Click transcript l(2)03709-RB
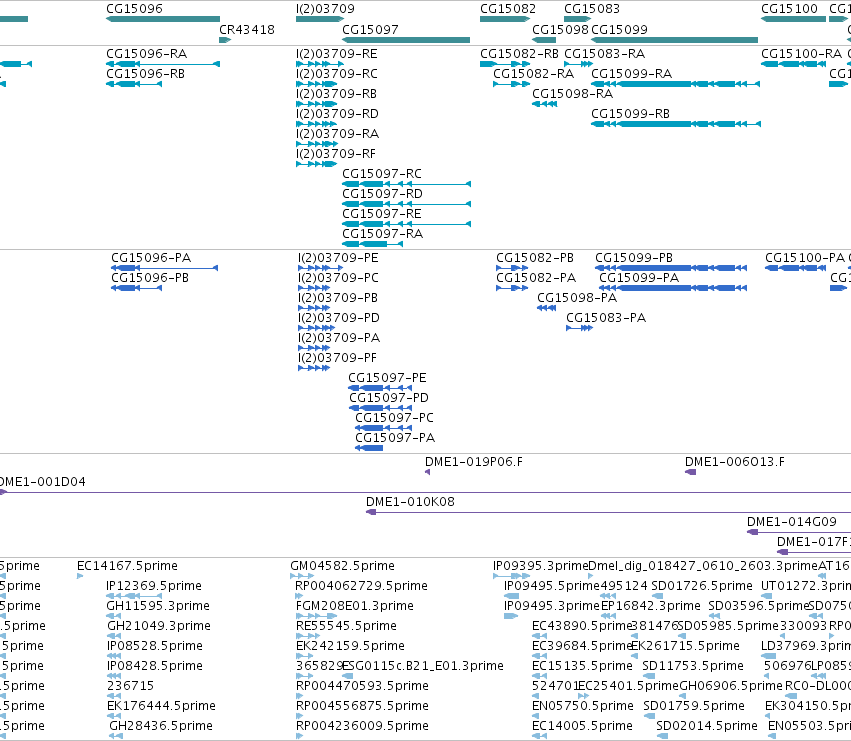Screen dimensions: 851x741 (336, 94)
